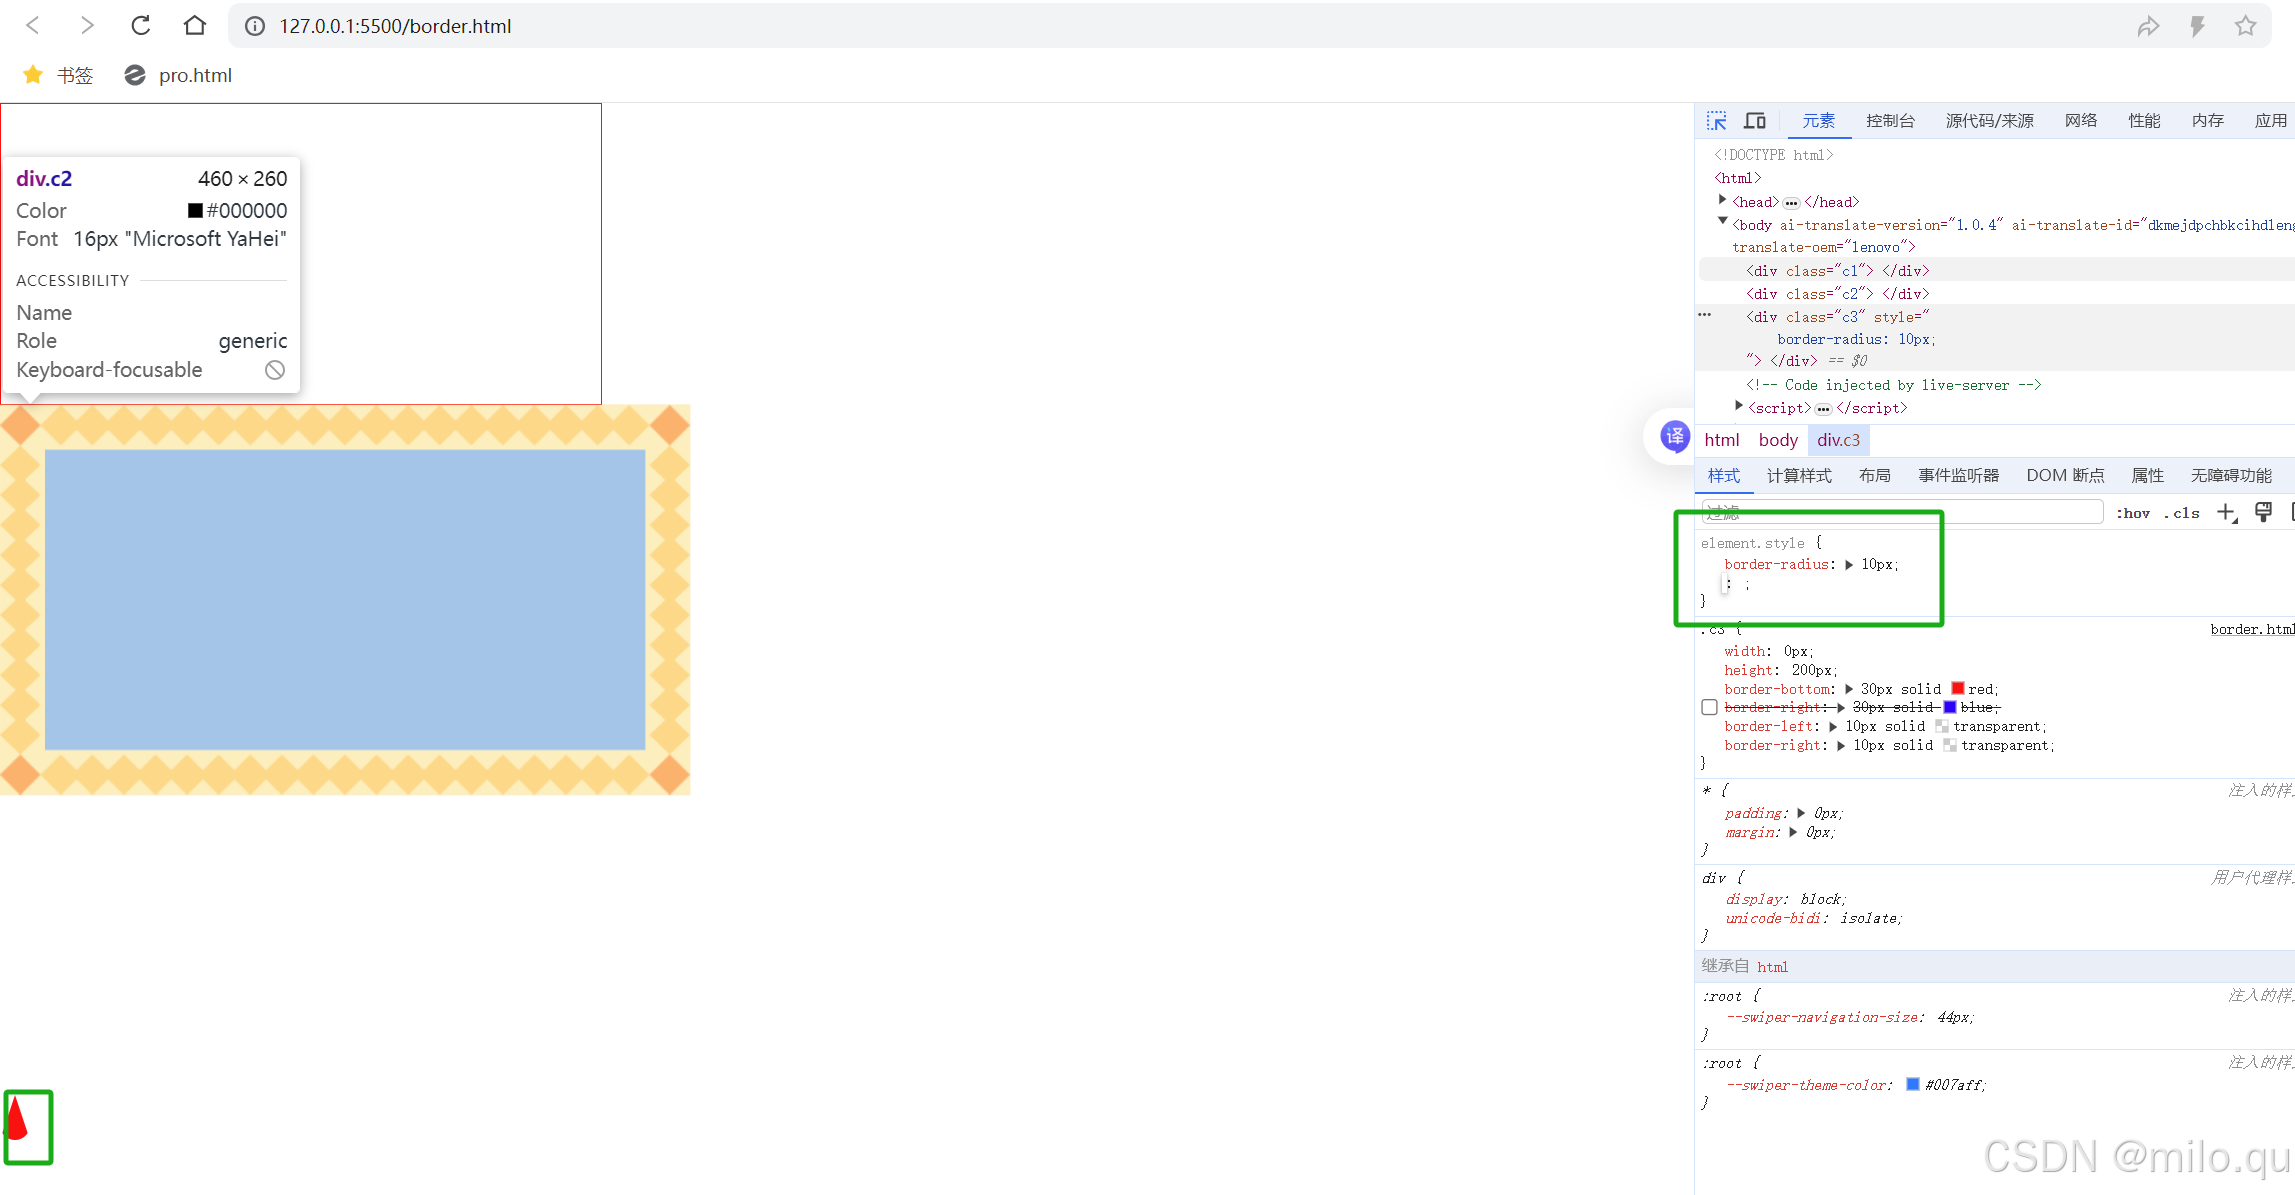The image size is (2295, 1195).
Task: Switch to the 源代码/来源 tab
Action: tap(1989, 121)
